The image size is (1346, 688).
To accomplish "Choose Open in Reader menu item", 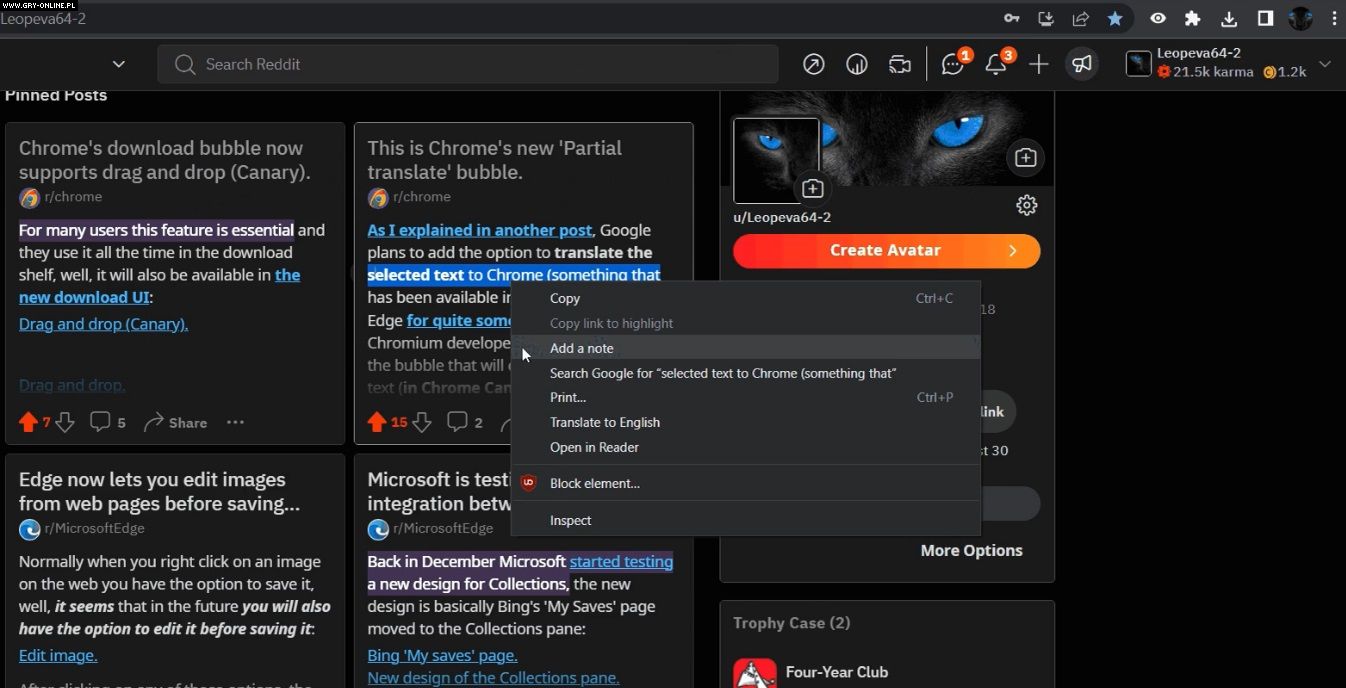I will (x=746, y=447).
